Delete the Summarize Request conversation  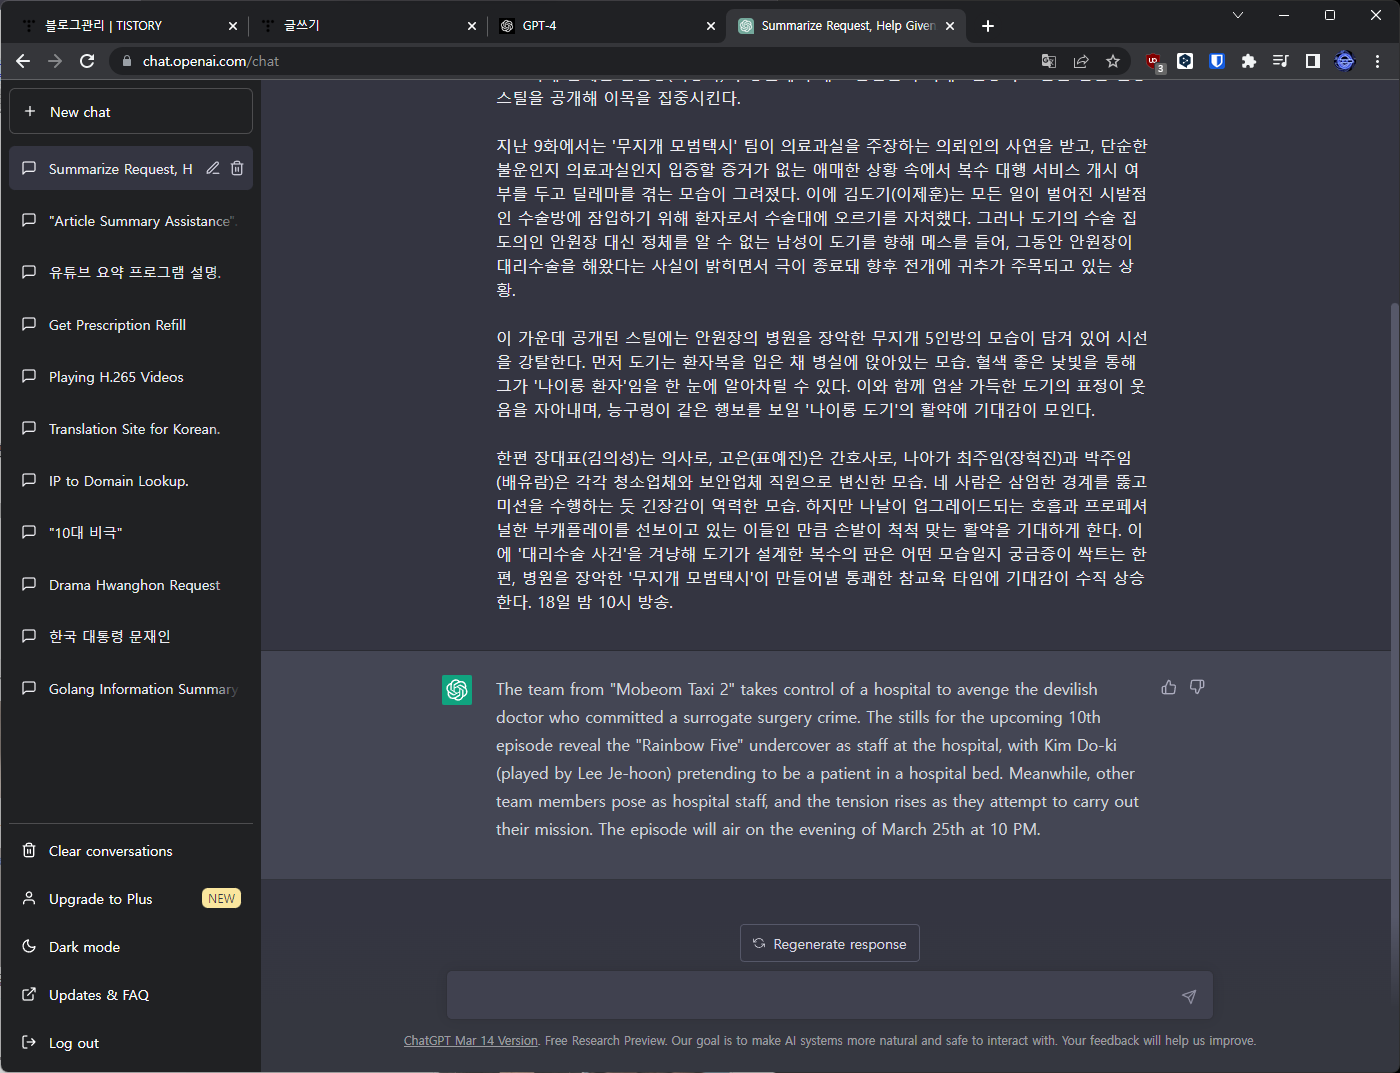tap(237, 168)
